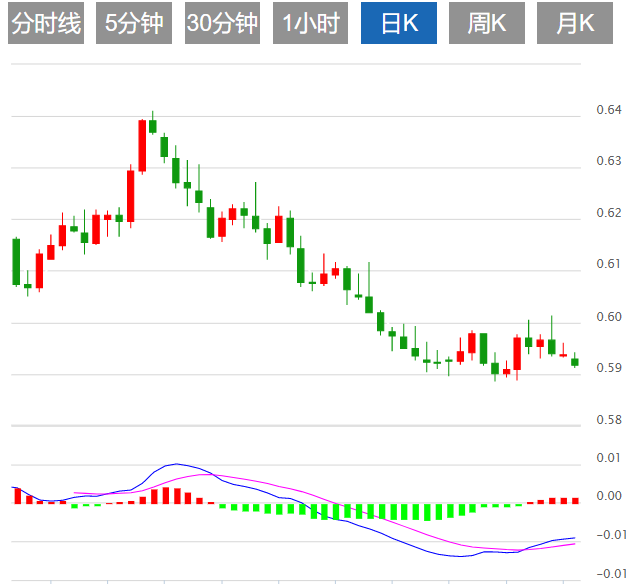
Task: Switch to the 分时线 tab
Action: tap(46, 23)
